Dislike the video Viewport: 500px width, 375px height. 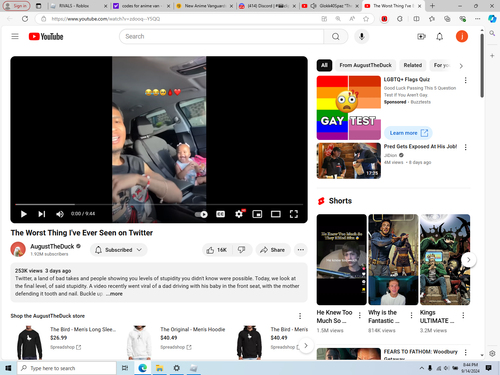[x=241, y=250]
